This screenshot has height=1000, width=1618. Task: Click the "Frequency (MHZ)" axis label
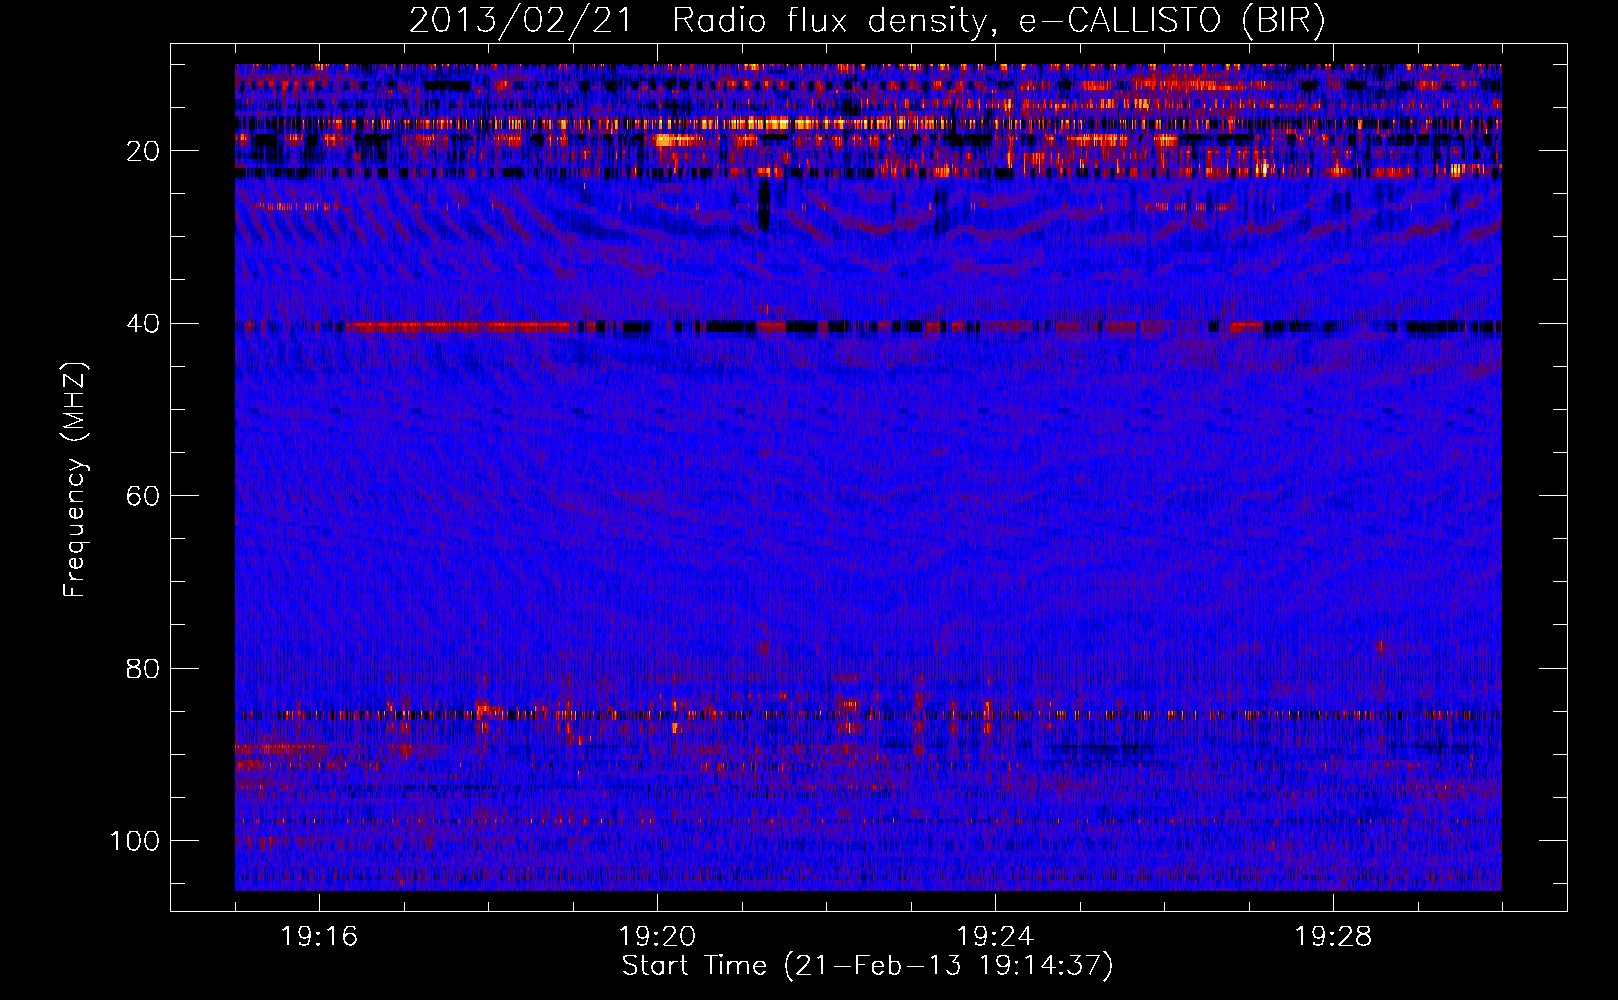tap(75, 480)
